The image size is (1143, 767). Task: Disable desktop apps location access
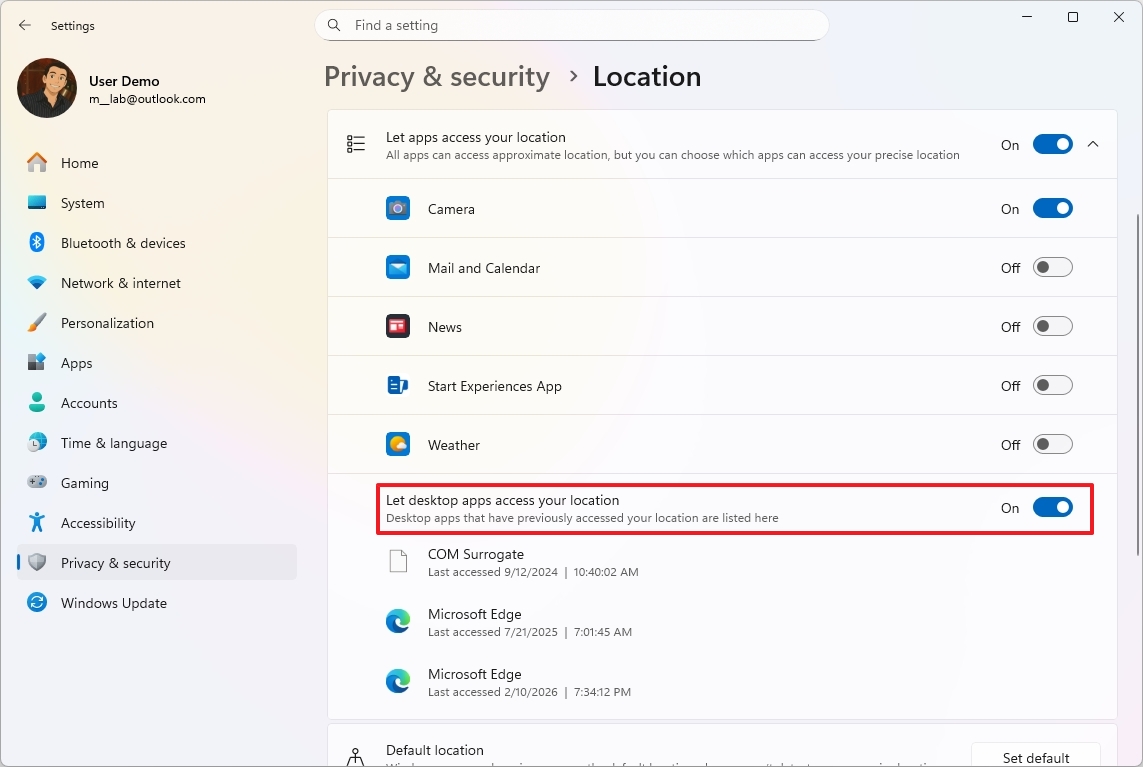pyautogui.click(x=1052, y=507)
